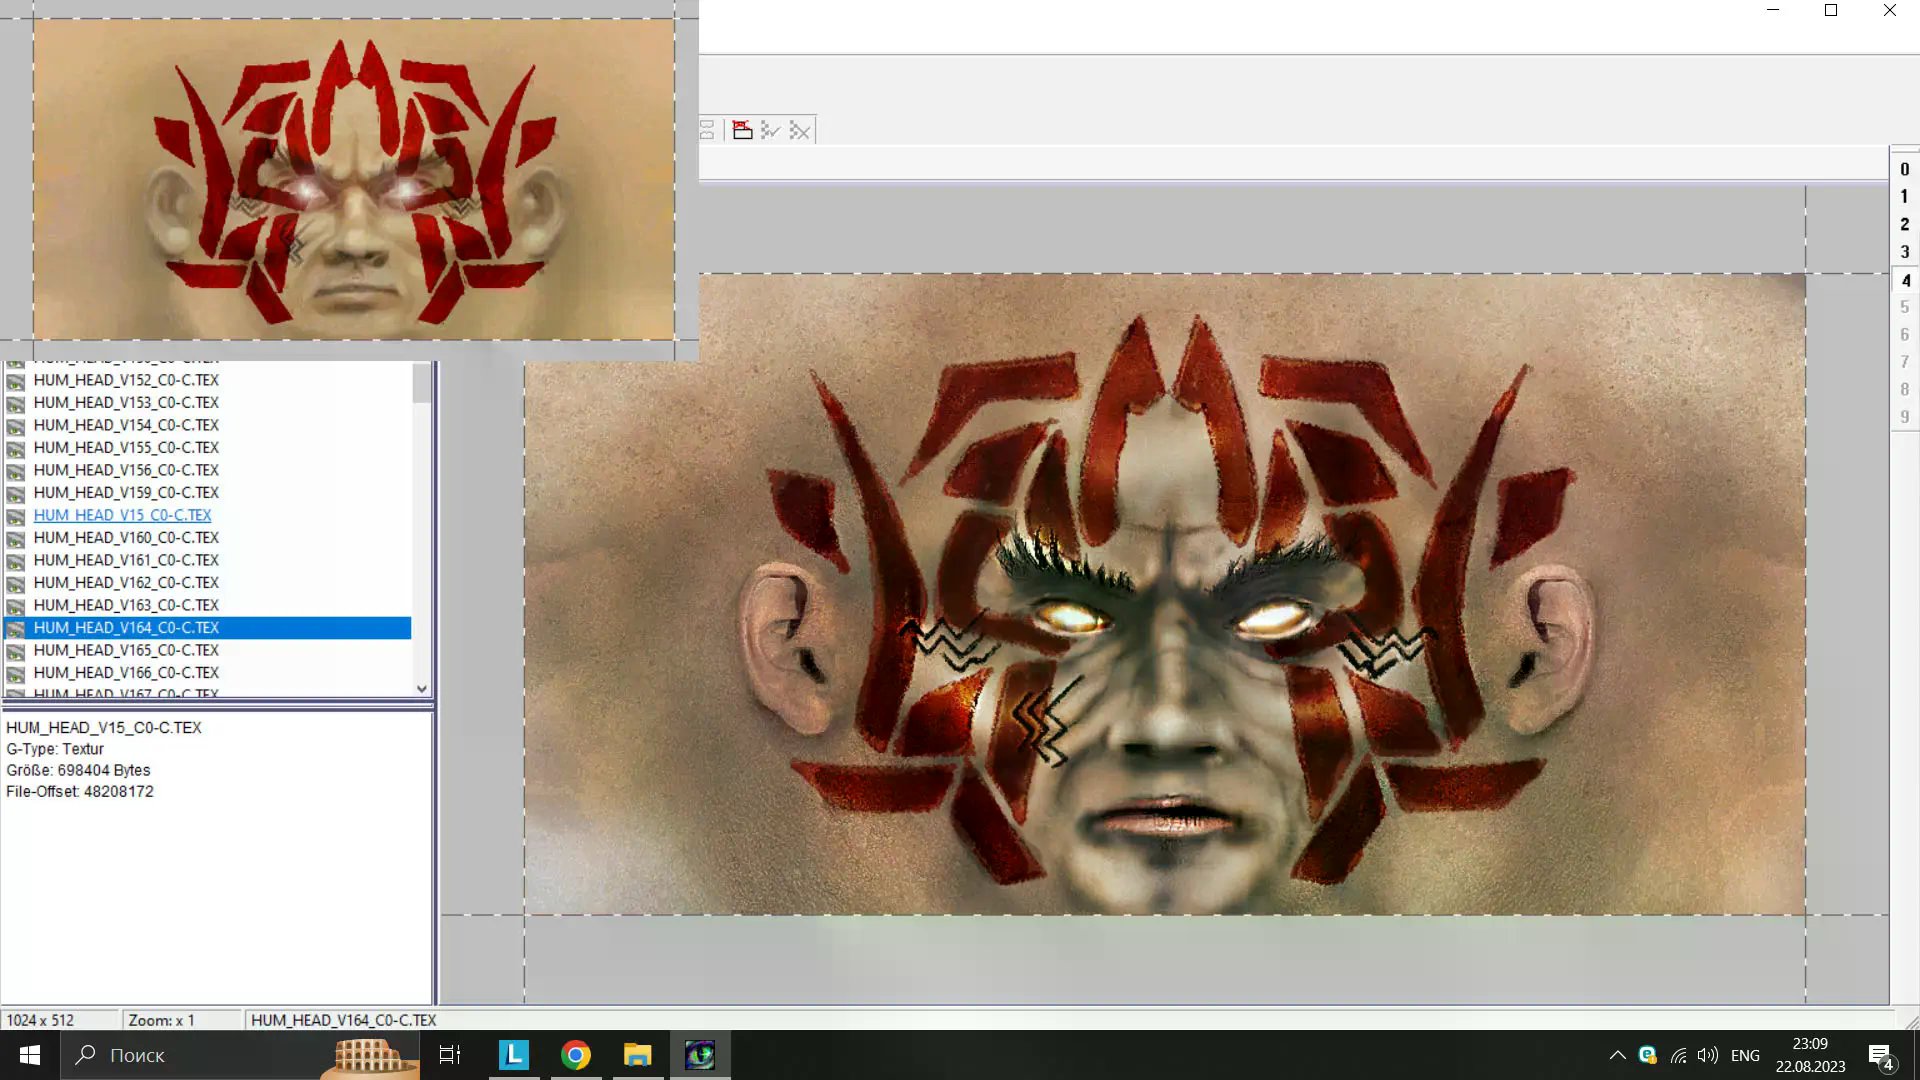Show hidden system tray icons

point(1617,1055)
